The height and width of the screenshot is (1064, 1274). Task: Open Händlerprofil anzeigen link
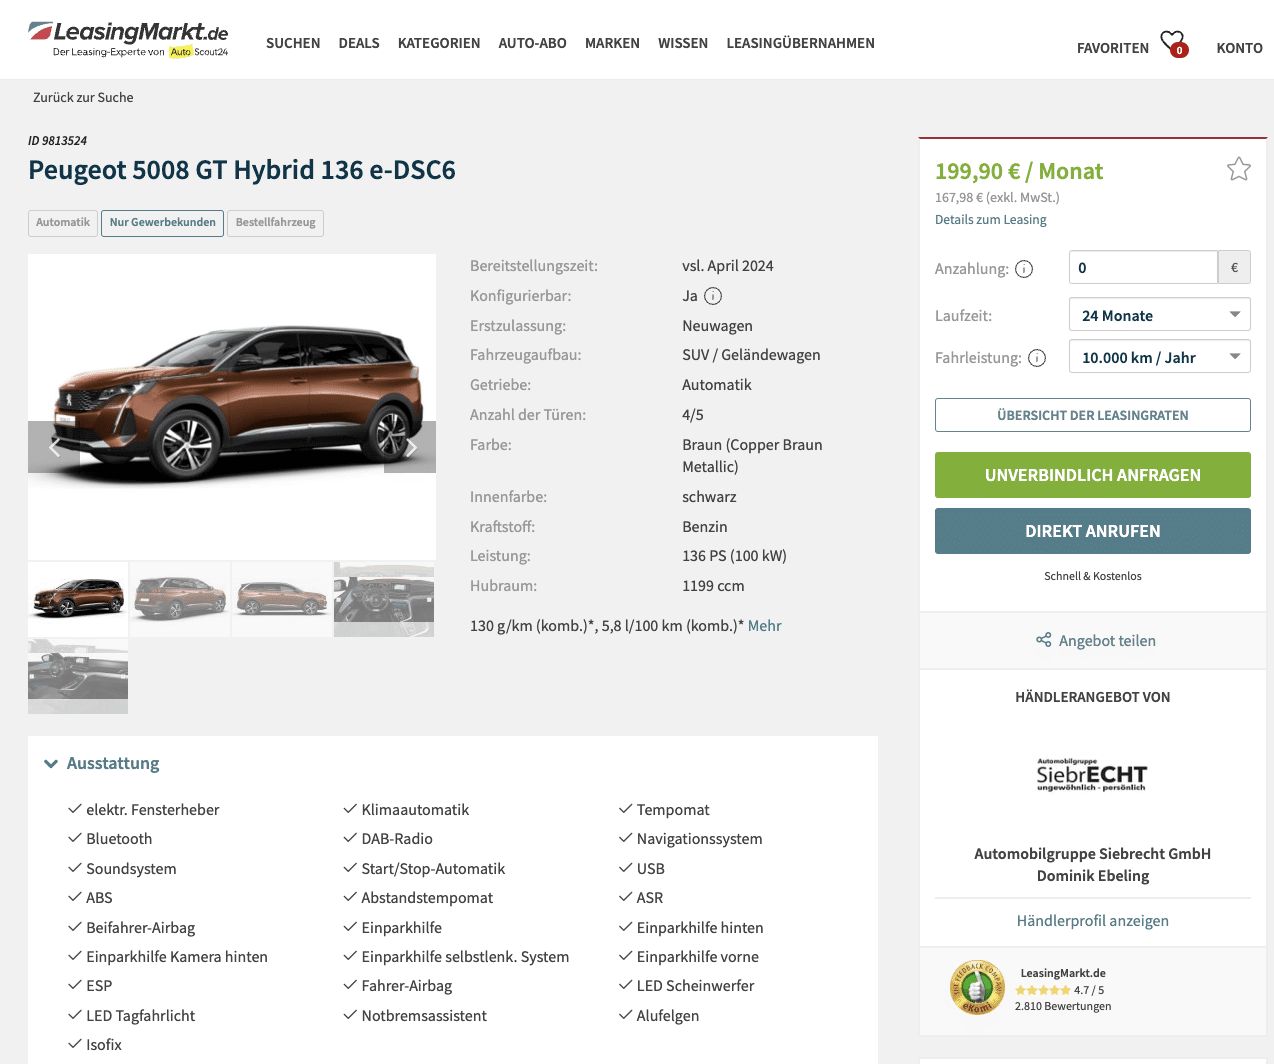(1093, 921)
